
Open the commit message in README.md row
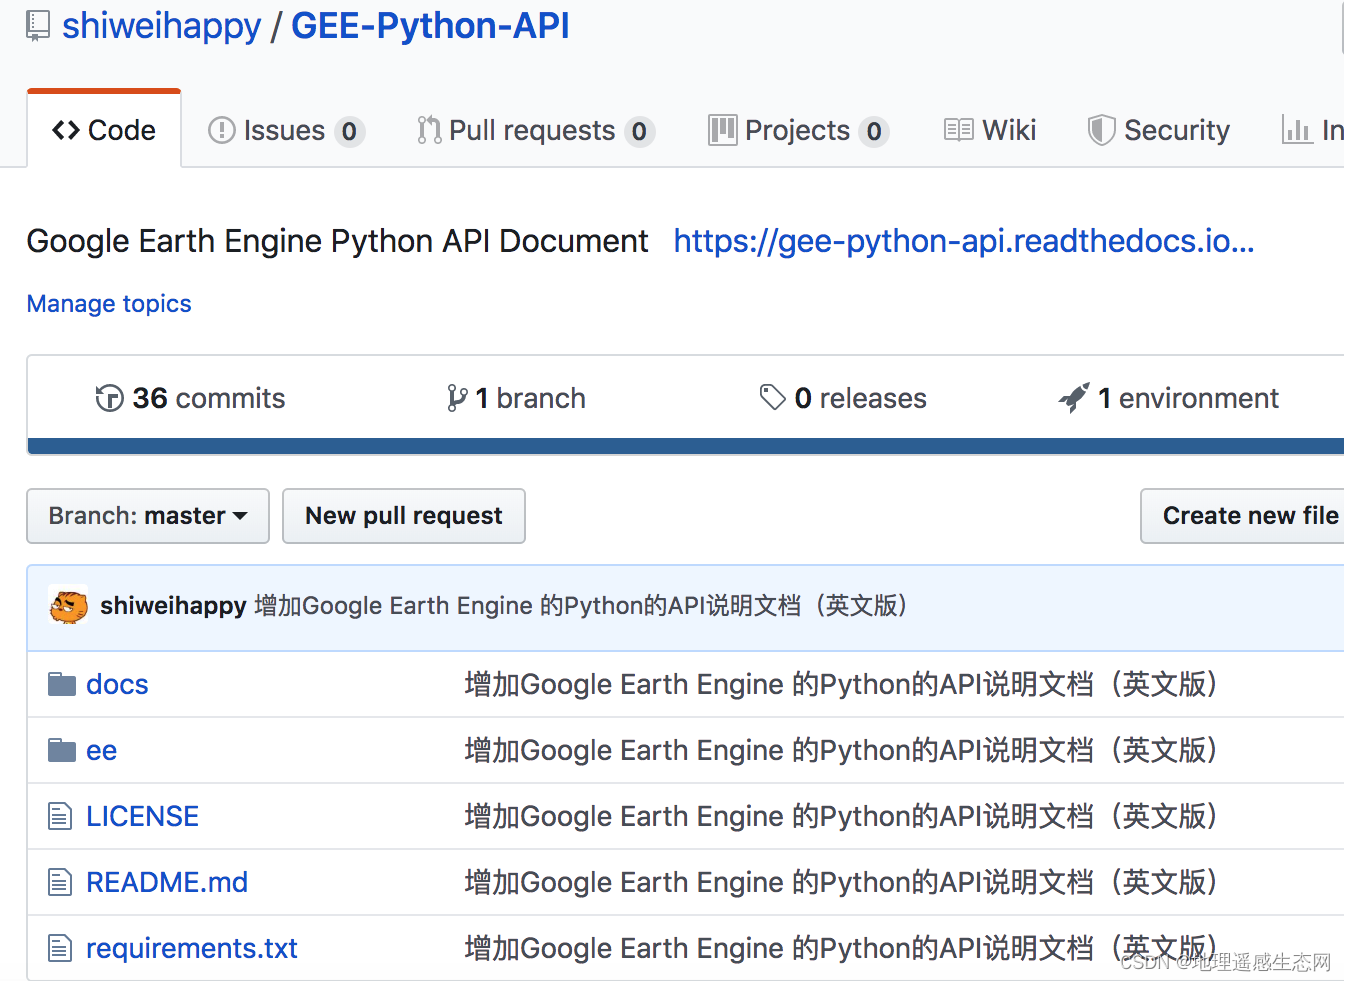click(841, 883)
